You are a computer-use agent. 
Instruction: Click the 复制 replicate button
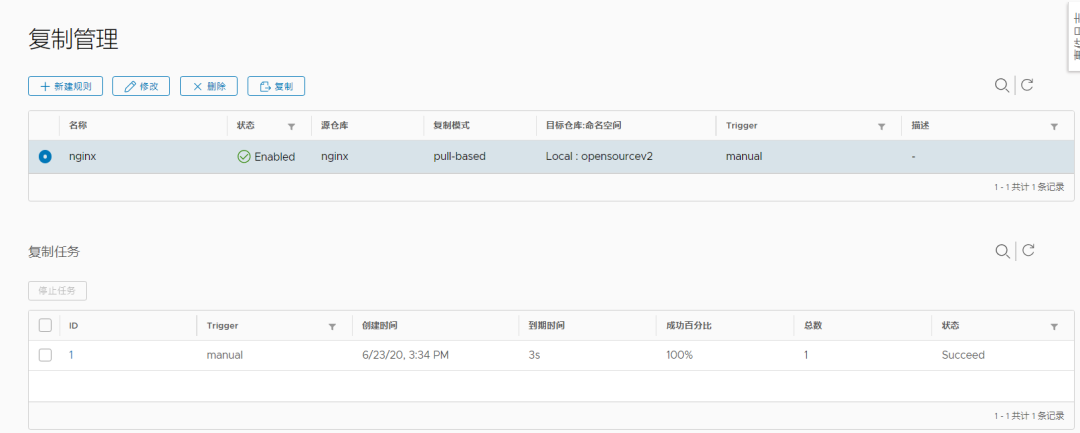coord(276,87)
